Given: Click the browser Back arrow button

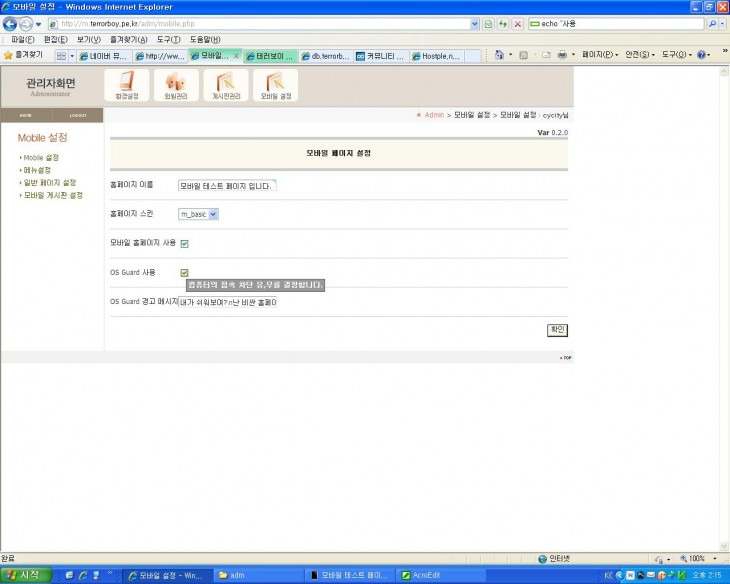Looking at the screenshot, I should pos(10,24).
